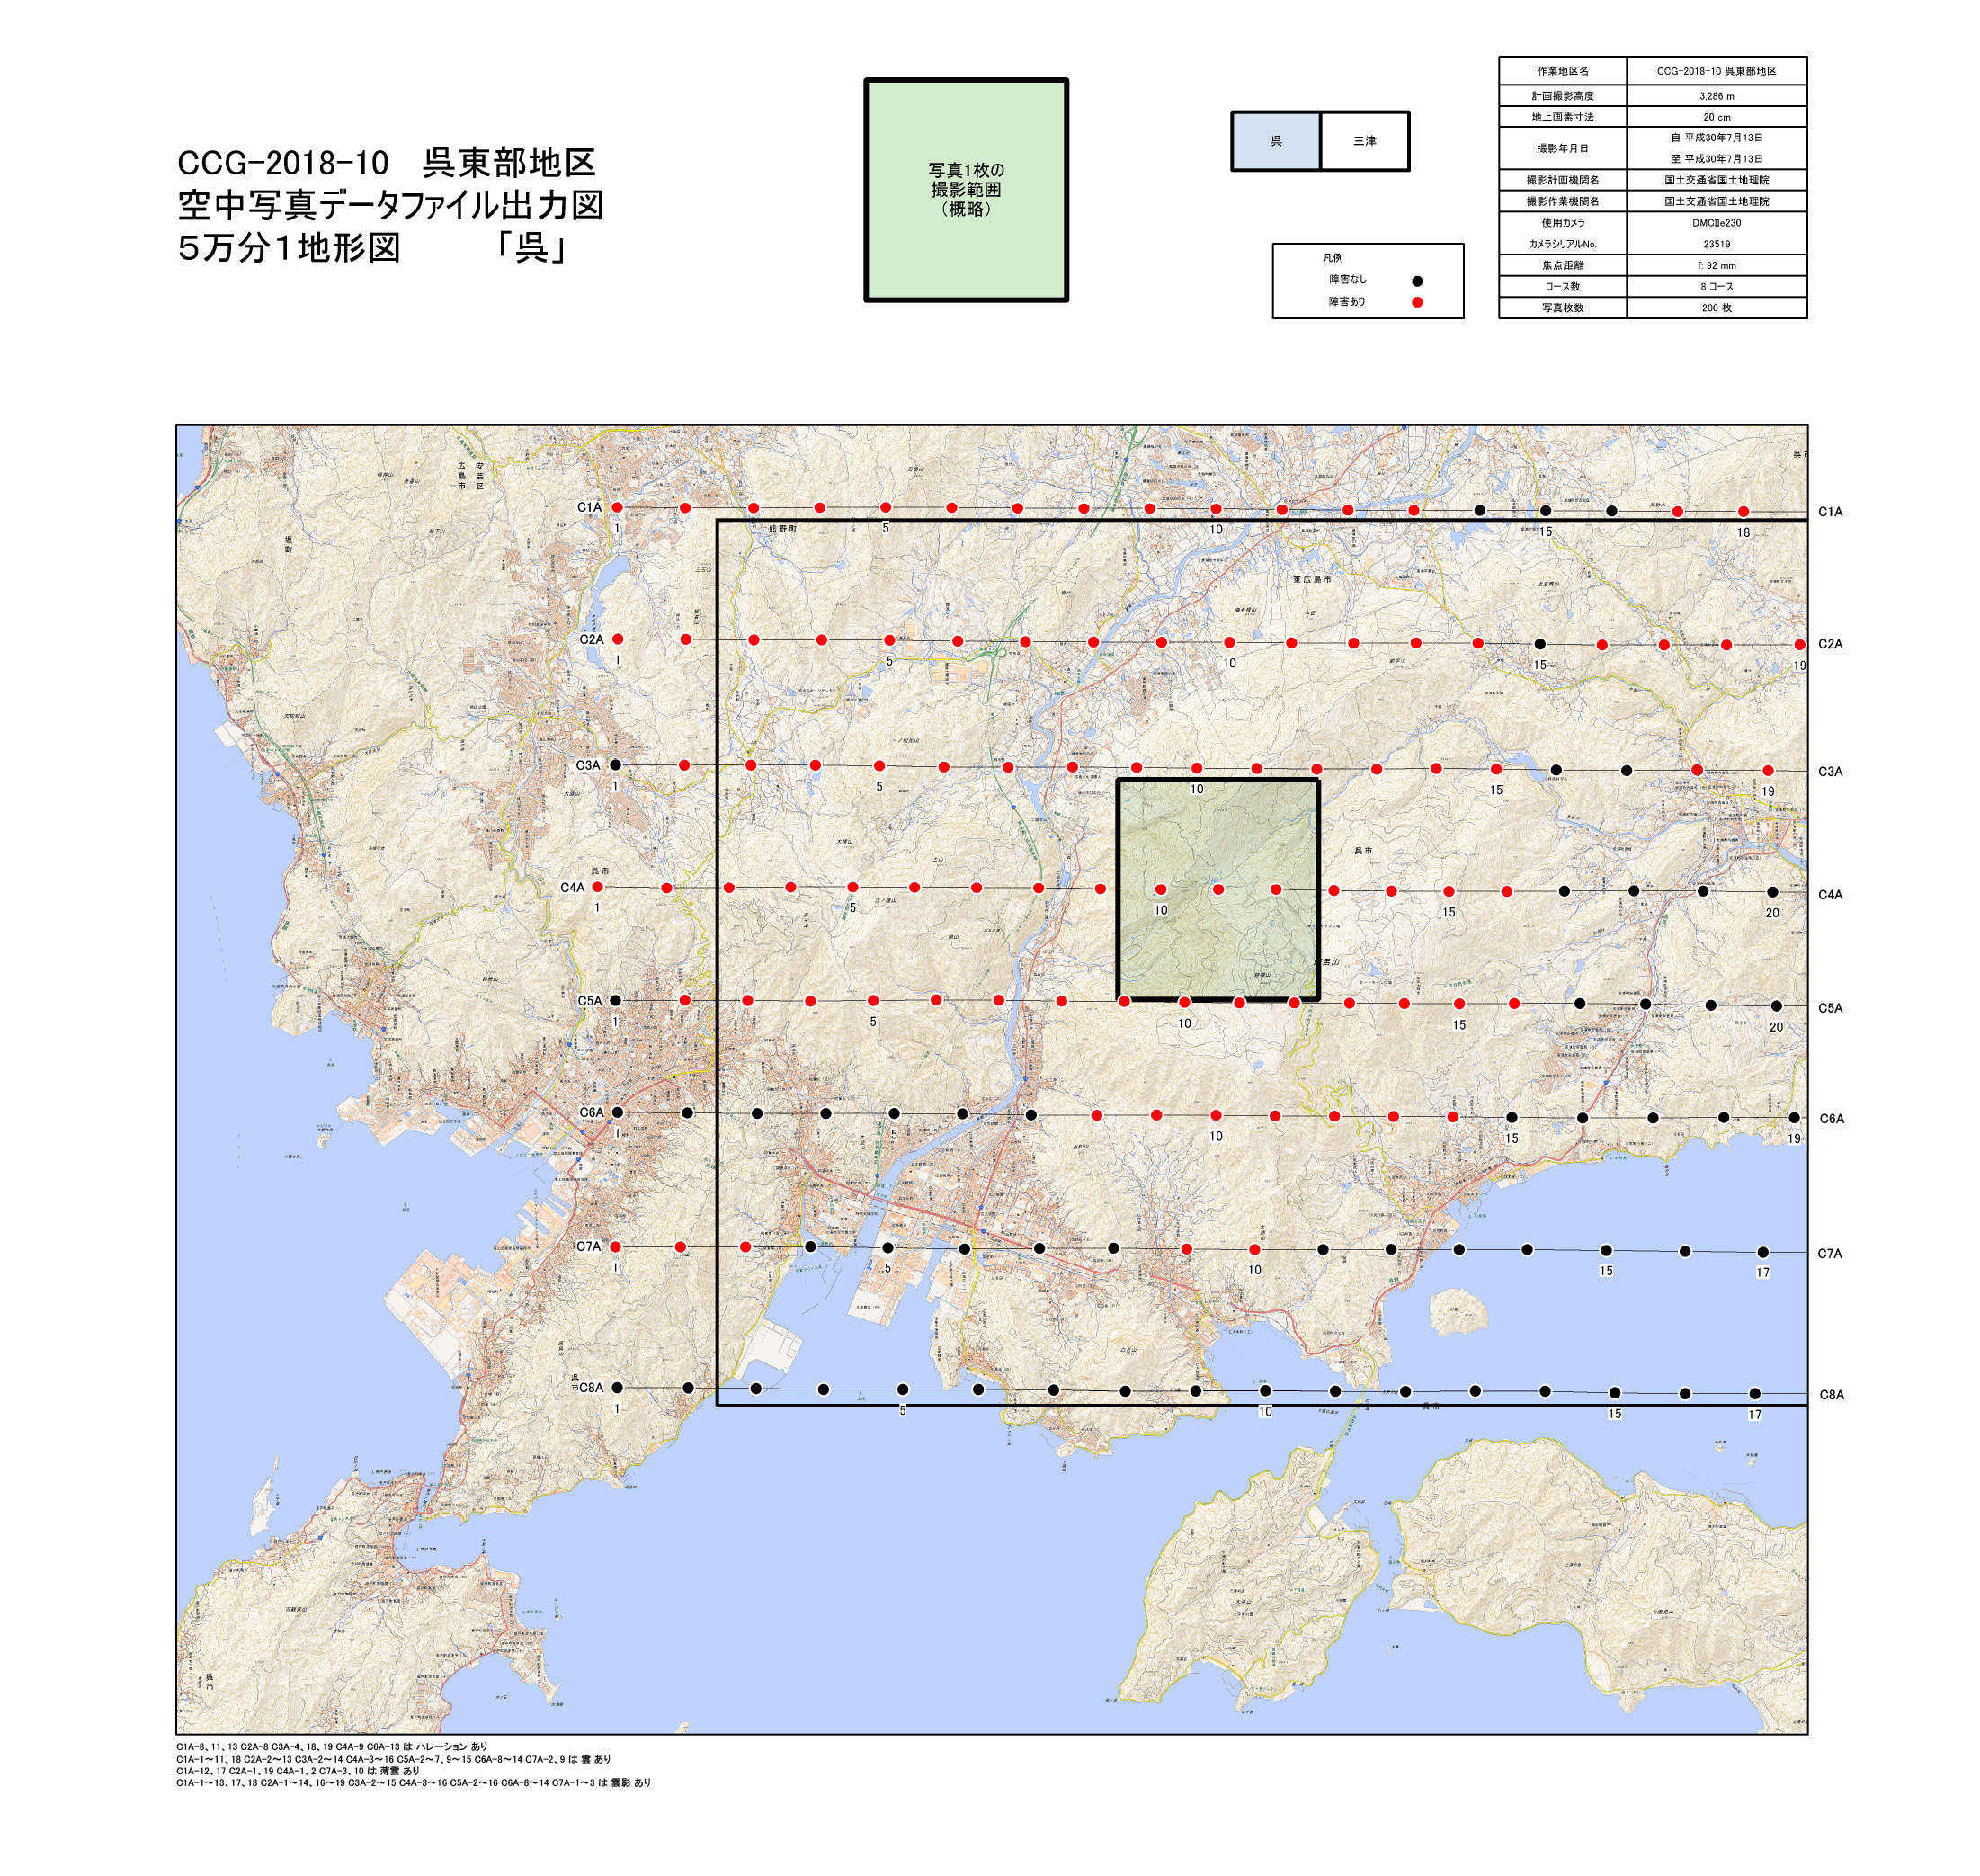The image size is (1980, 1876).
Task: Click the f: 92 mm value
Action: click(1716, 265)
